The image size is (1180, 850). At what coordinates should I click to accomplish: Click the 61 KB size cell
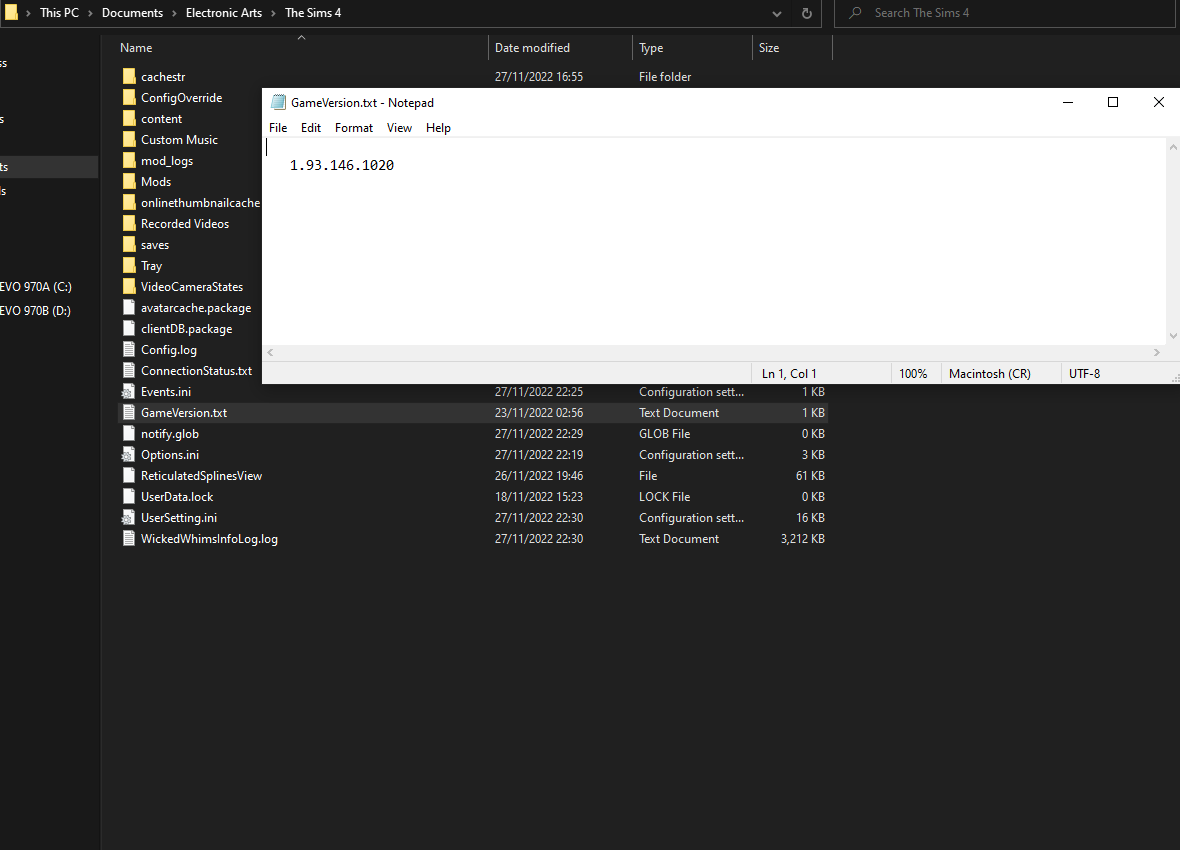click(x=810, y=476)
